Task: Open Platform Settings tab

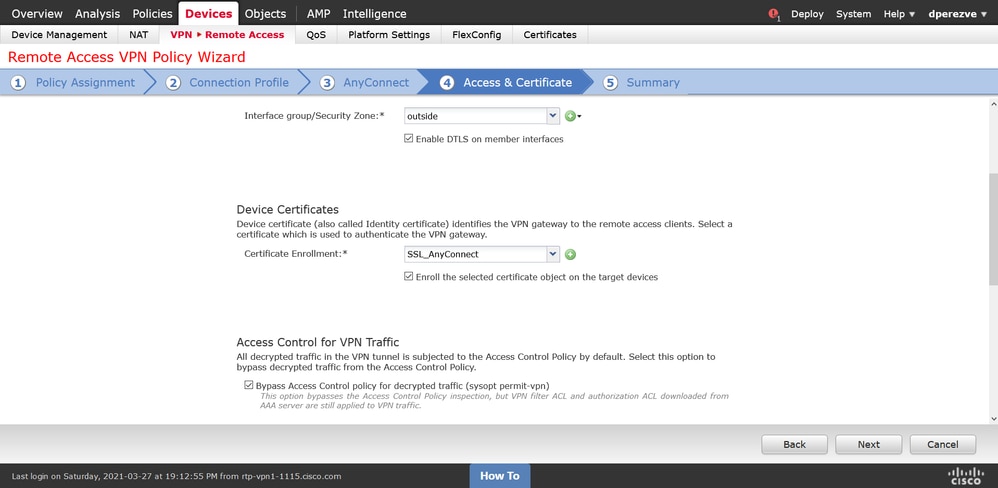Action: tap(389, 35)
